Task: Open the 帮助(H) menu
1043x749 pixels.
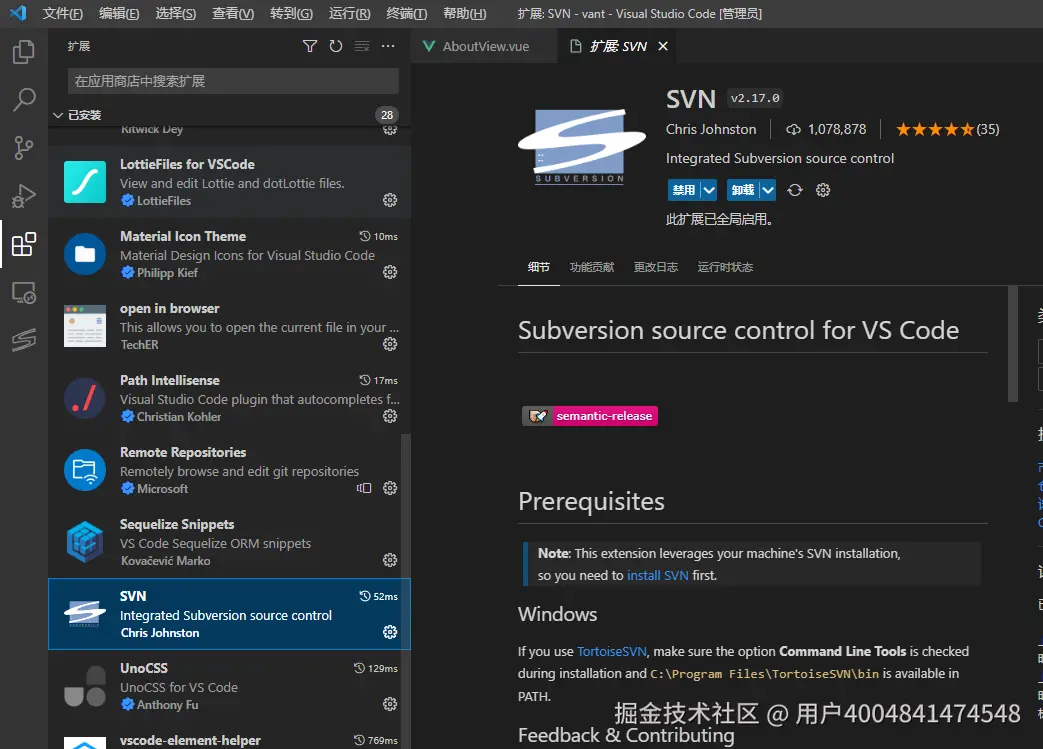Action: coord(464,13)
